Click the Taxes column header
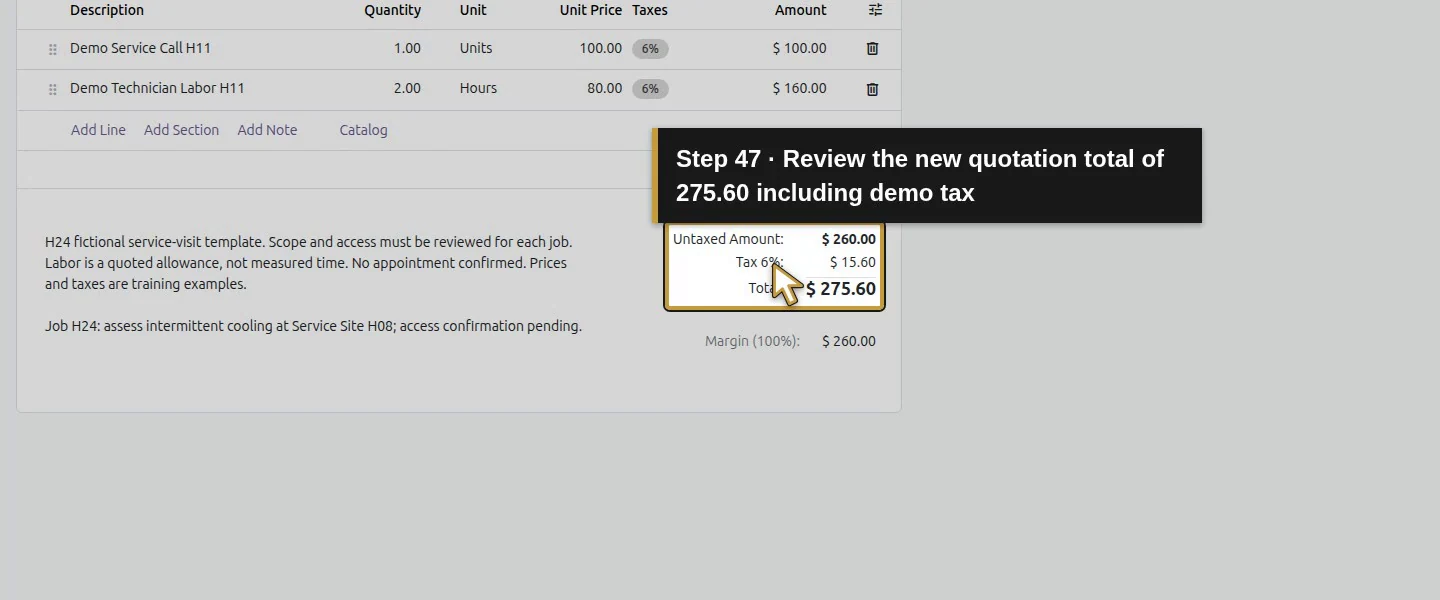Viewport: 1440px width, 600px height. [x=650, y=10]
